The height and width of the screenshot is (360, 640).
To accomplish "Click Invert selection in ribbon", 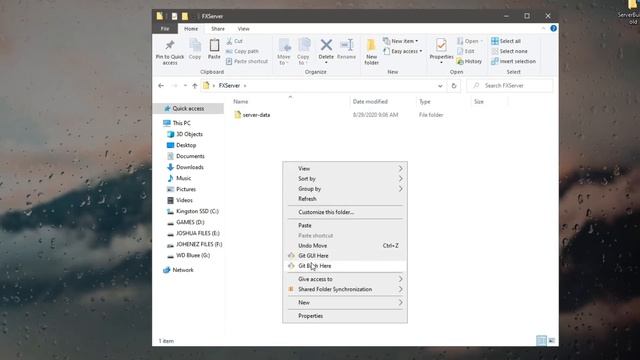I will pyautogui.click(x=513, y=61).
